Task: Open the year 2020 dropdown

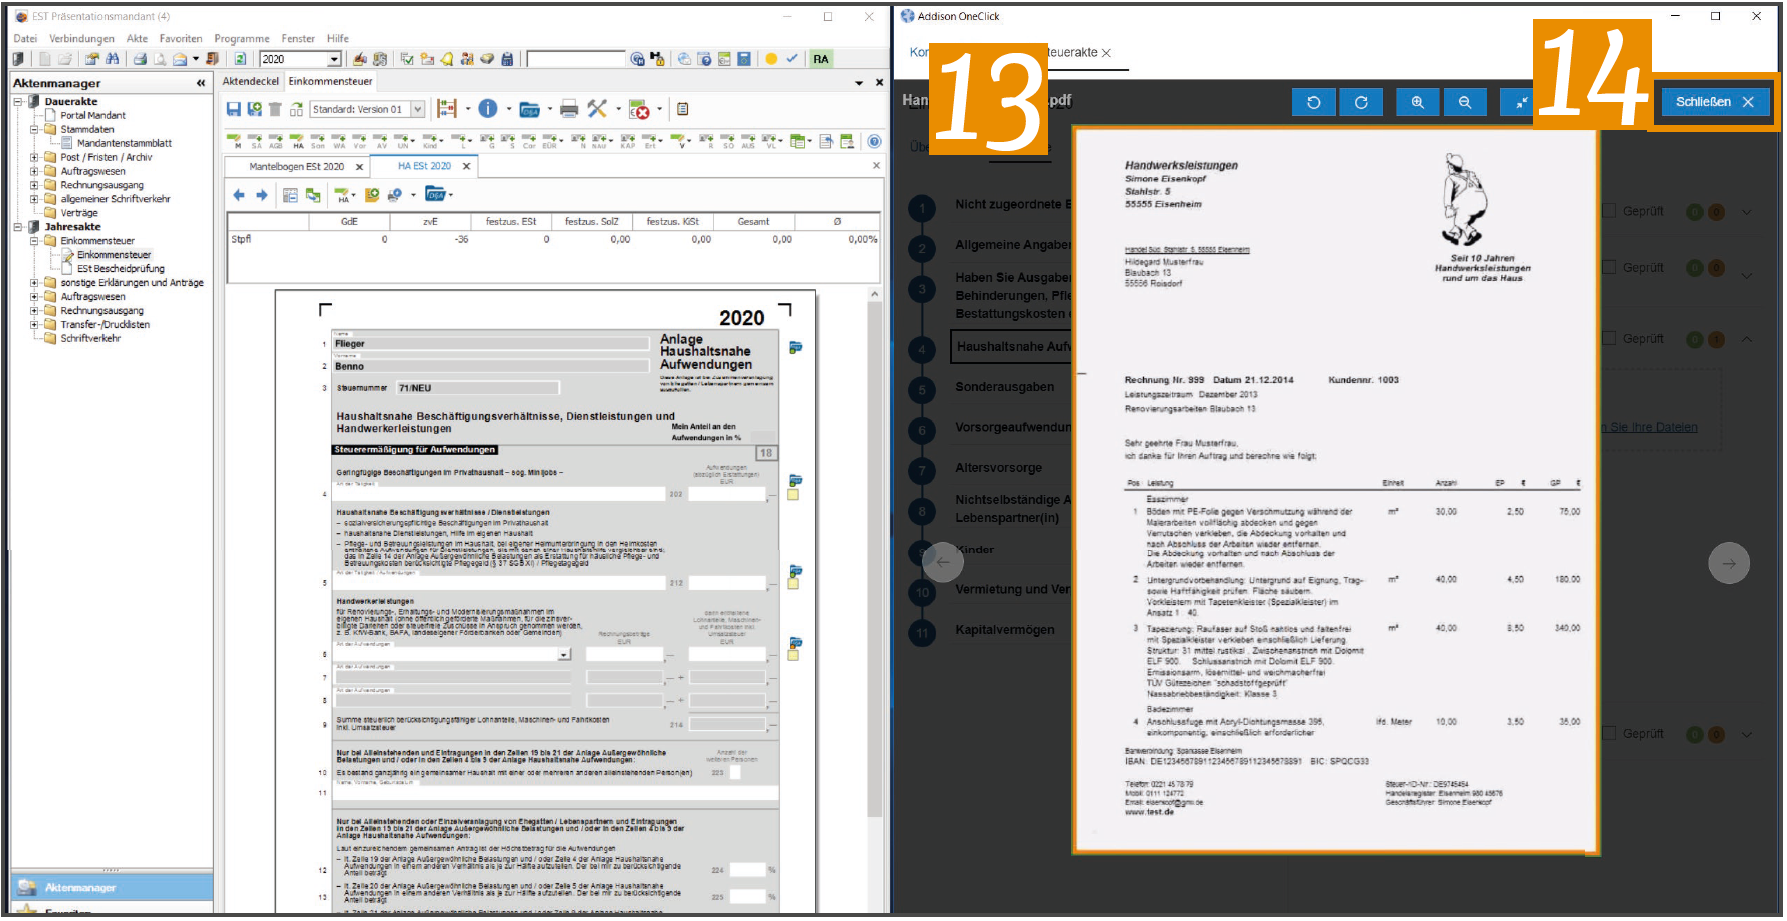Action: click(x=334, y=59)
